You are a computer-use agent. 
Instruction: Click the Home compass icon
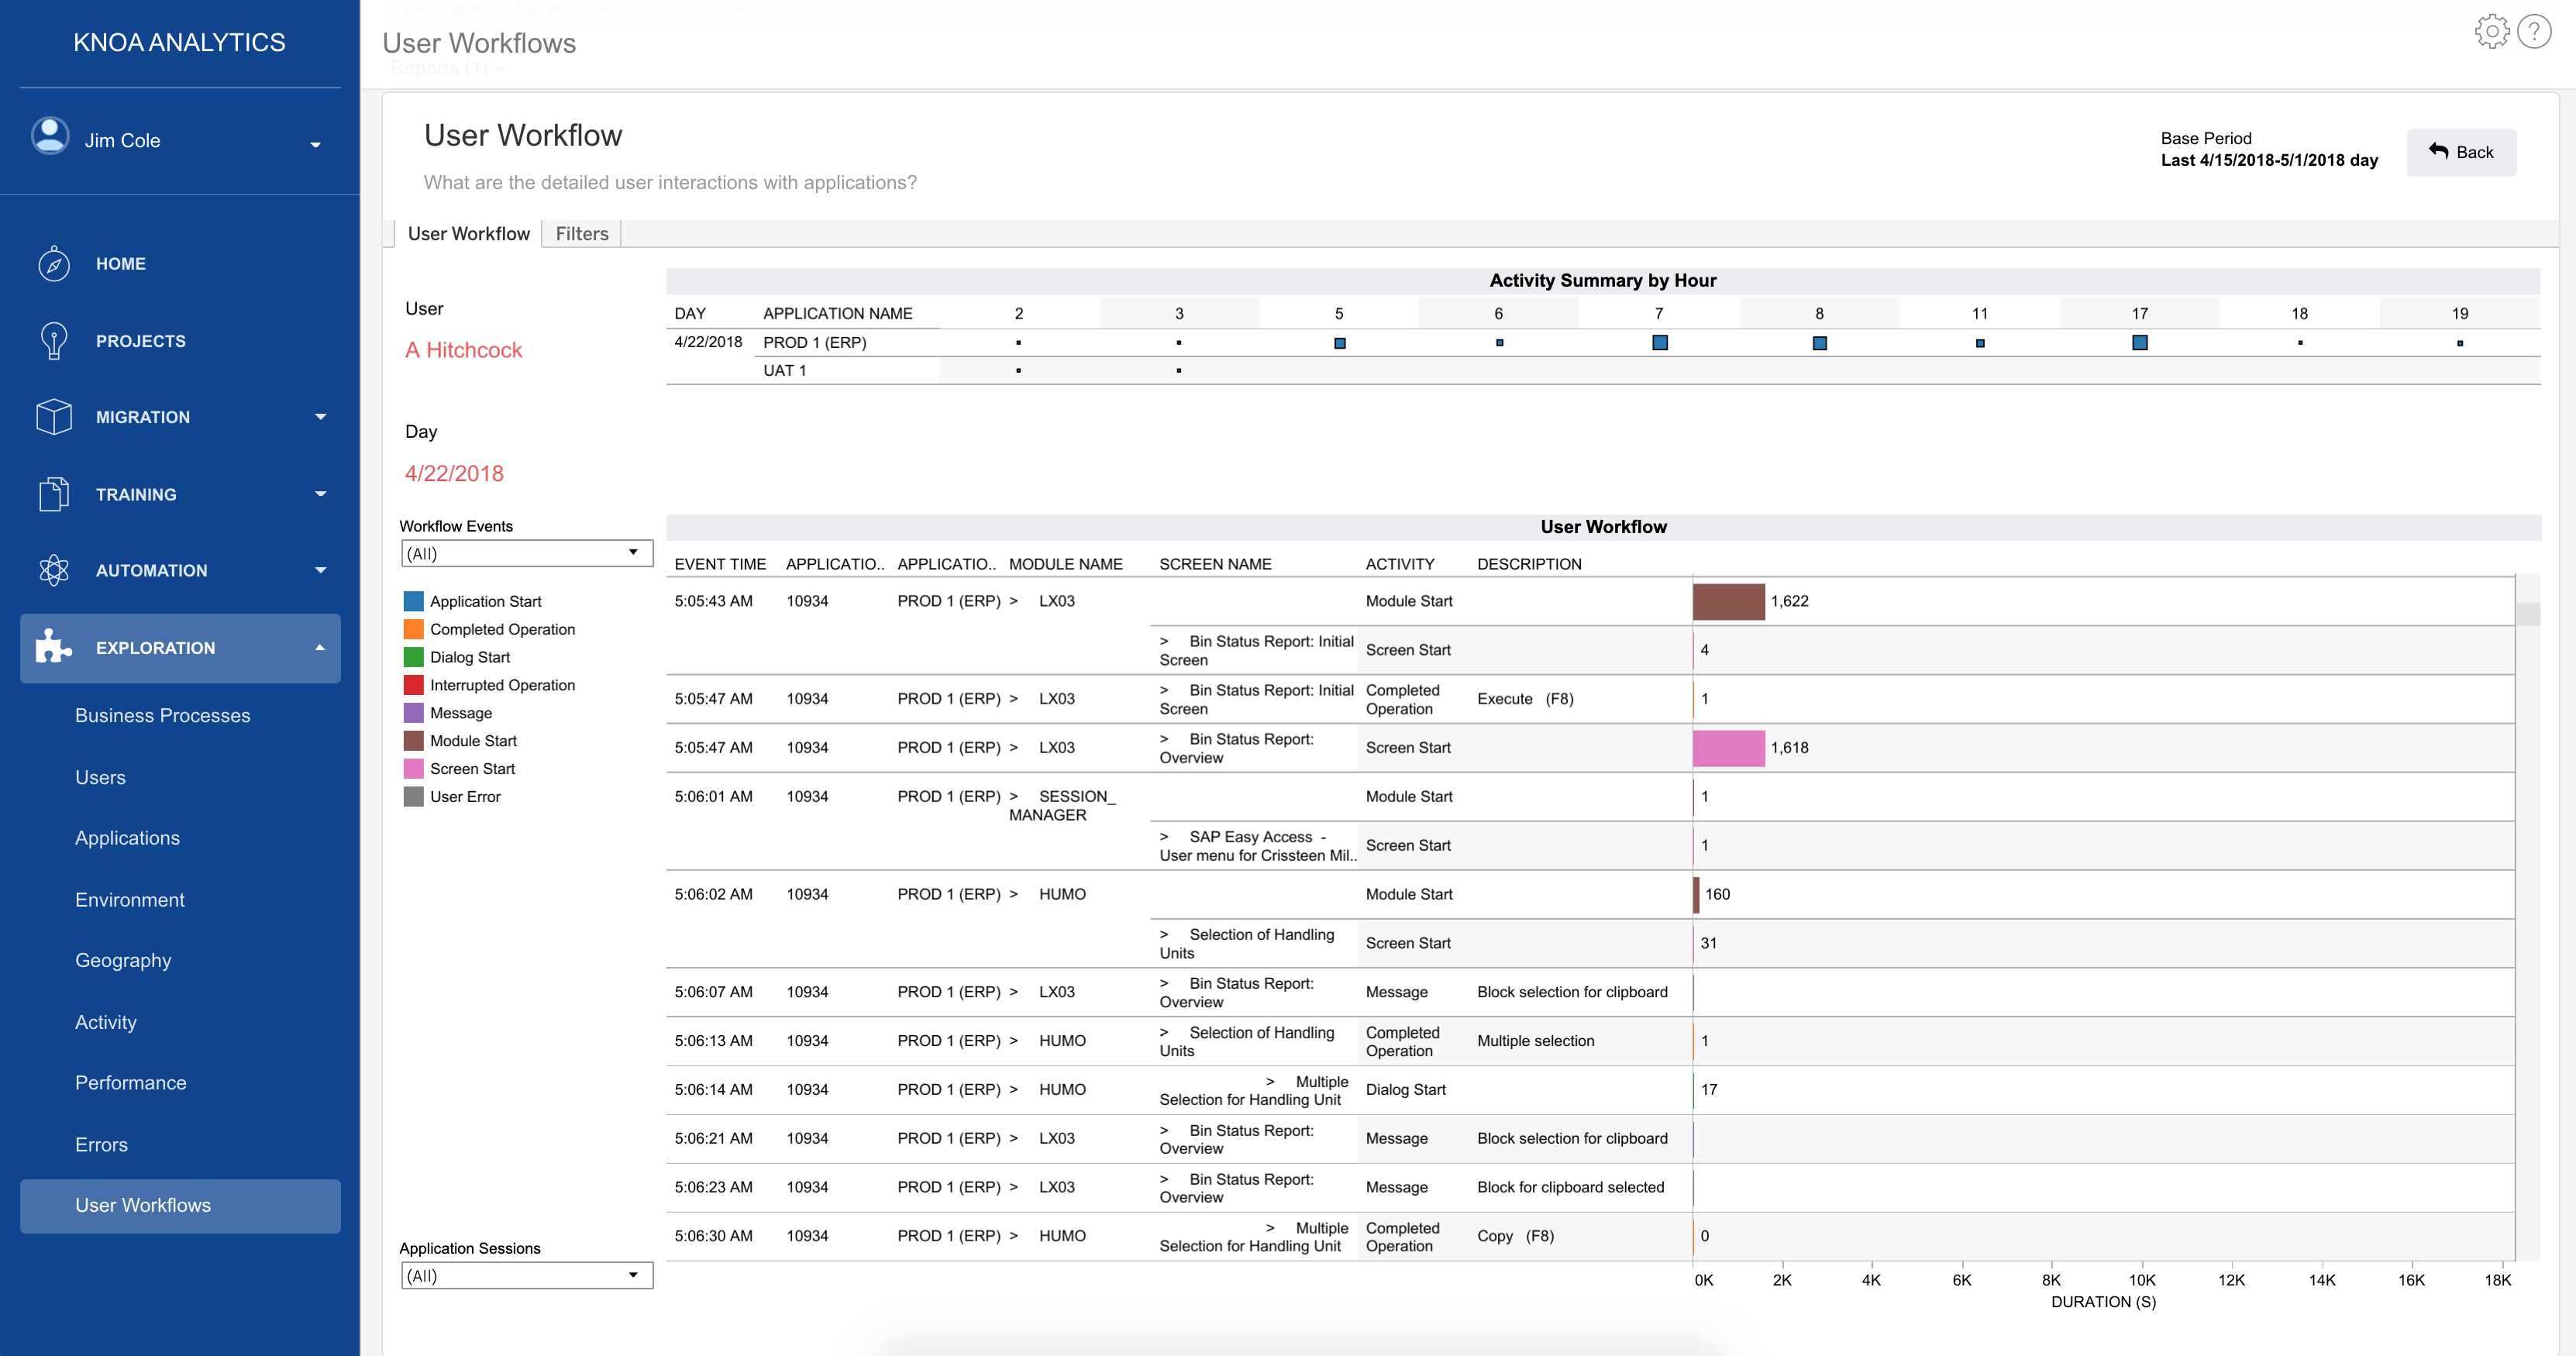(53, 264)
